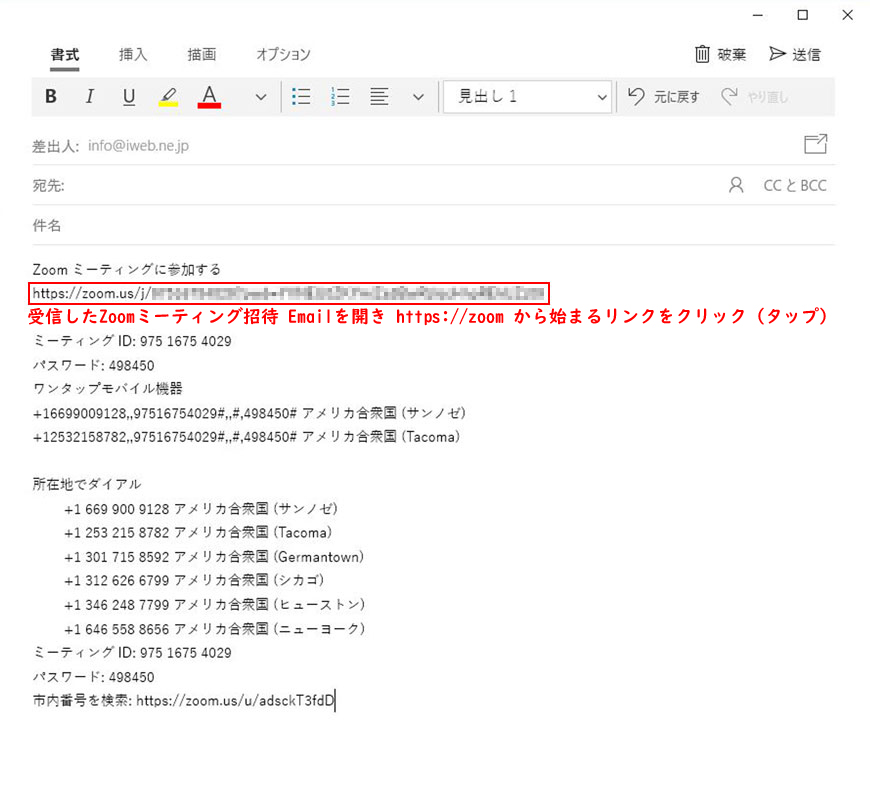This screenshot has height=800, width=870.
Task: Click the 件名 subject field
Action: click(433, 225)
